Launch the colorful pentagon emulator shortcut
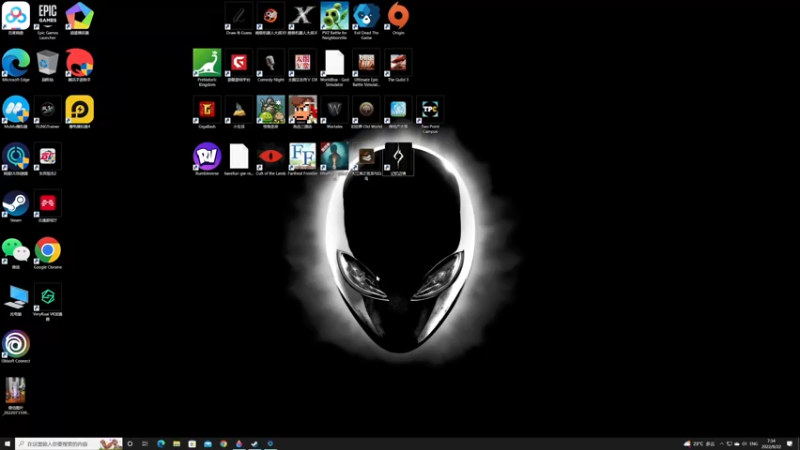The image size is (800, 450). (x=80, y=18)
